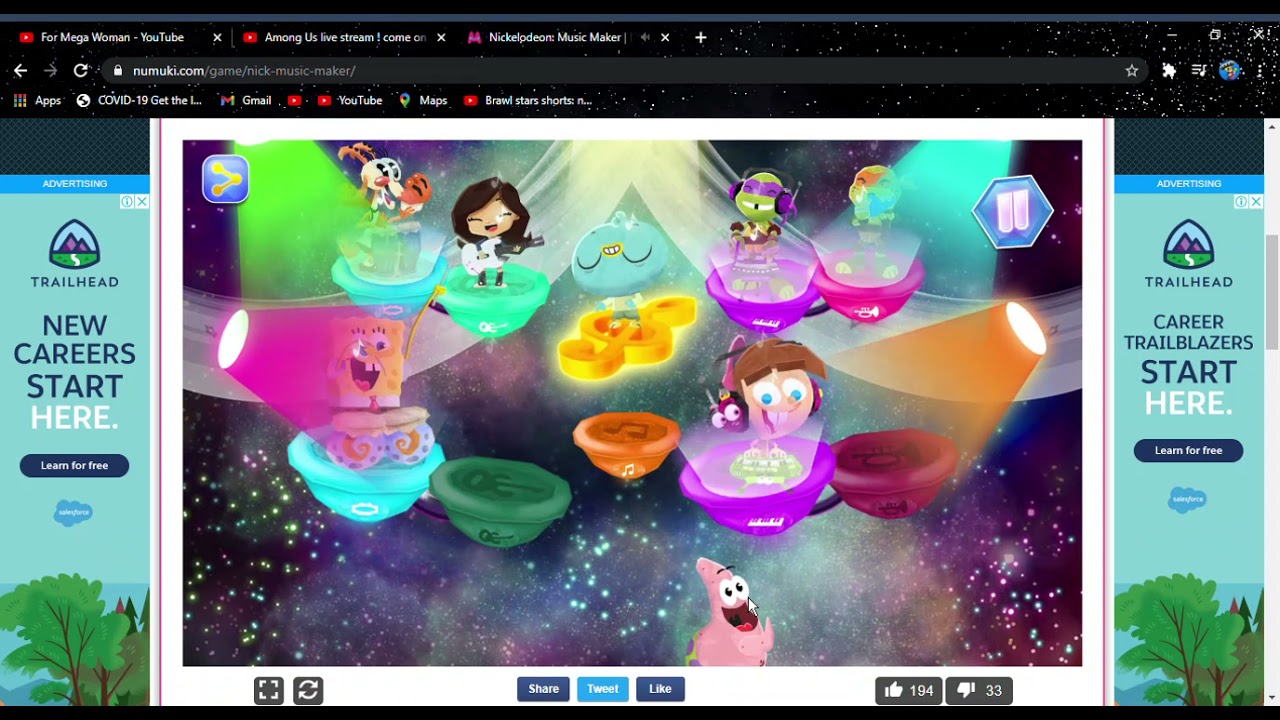The image size is (1280, 720).
Task: Go back to previous page
Action: click(20, 70)
